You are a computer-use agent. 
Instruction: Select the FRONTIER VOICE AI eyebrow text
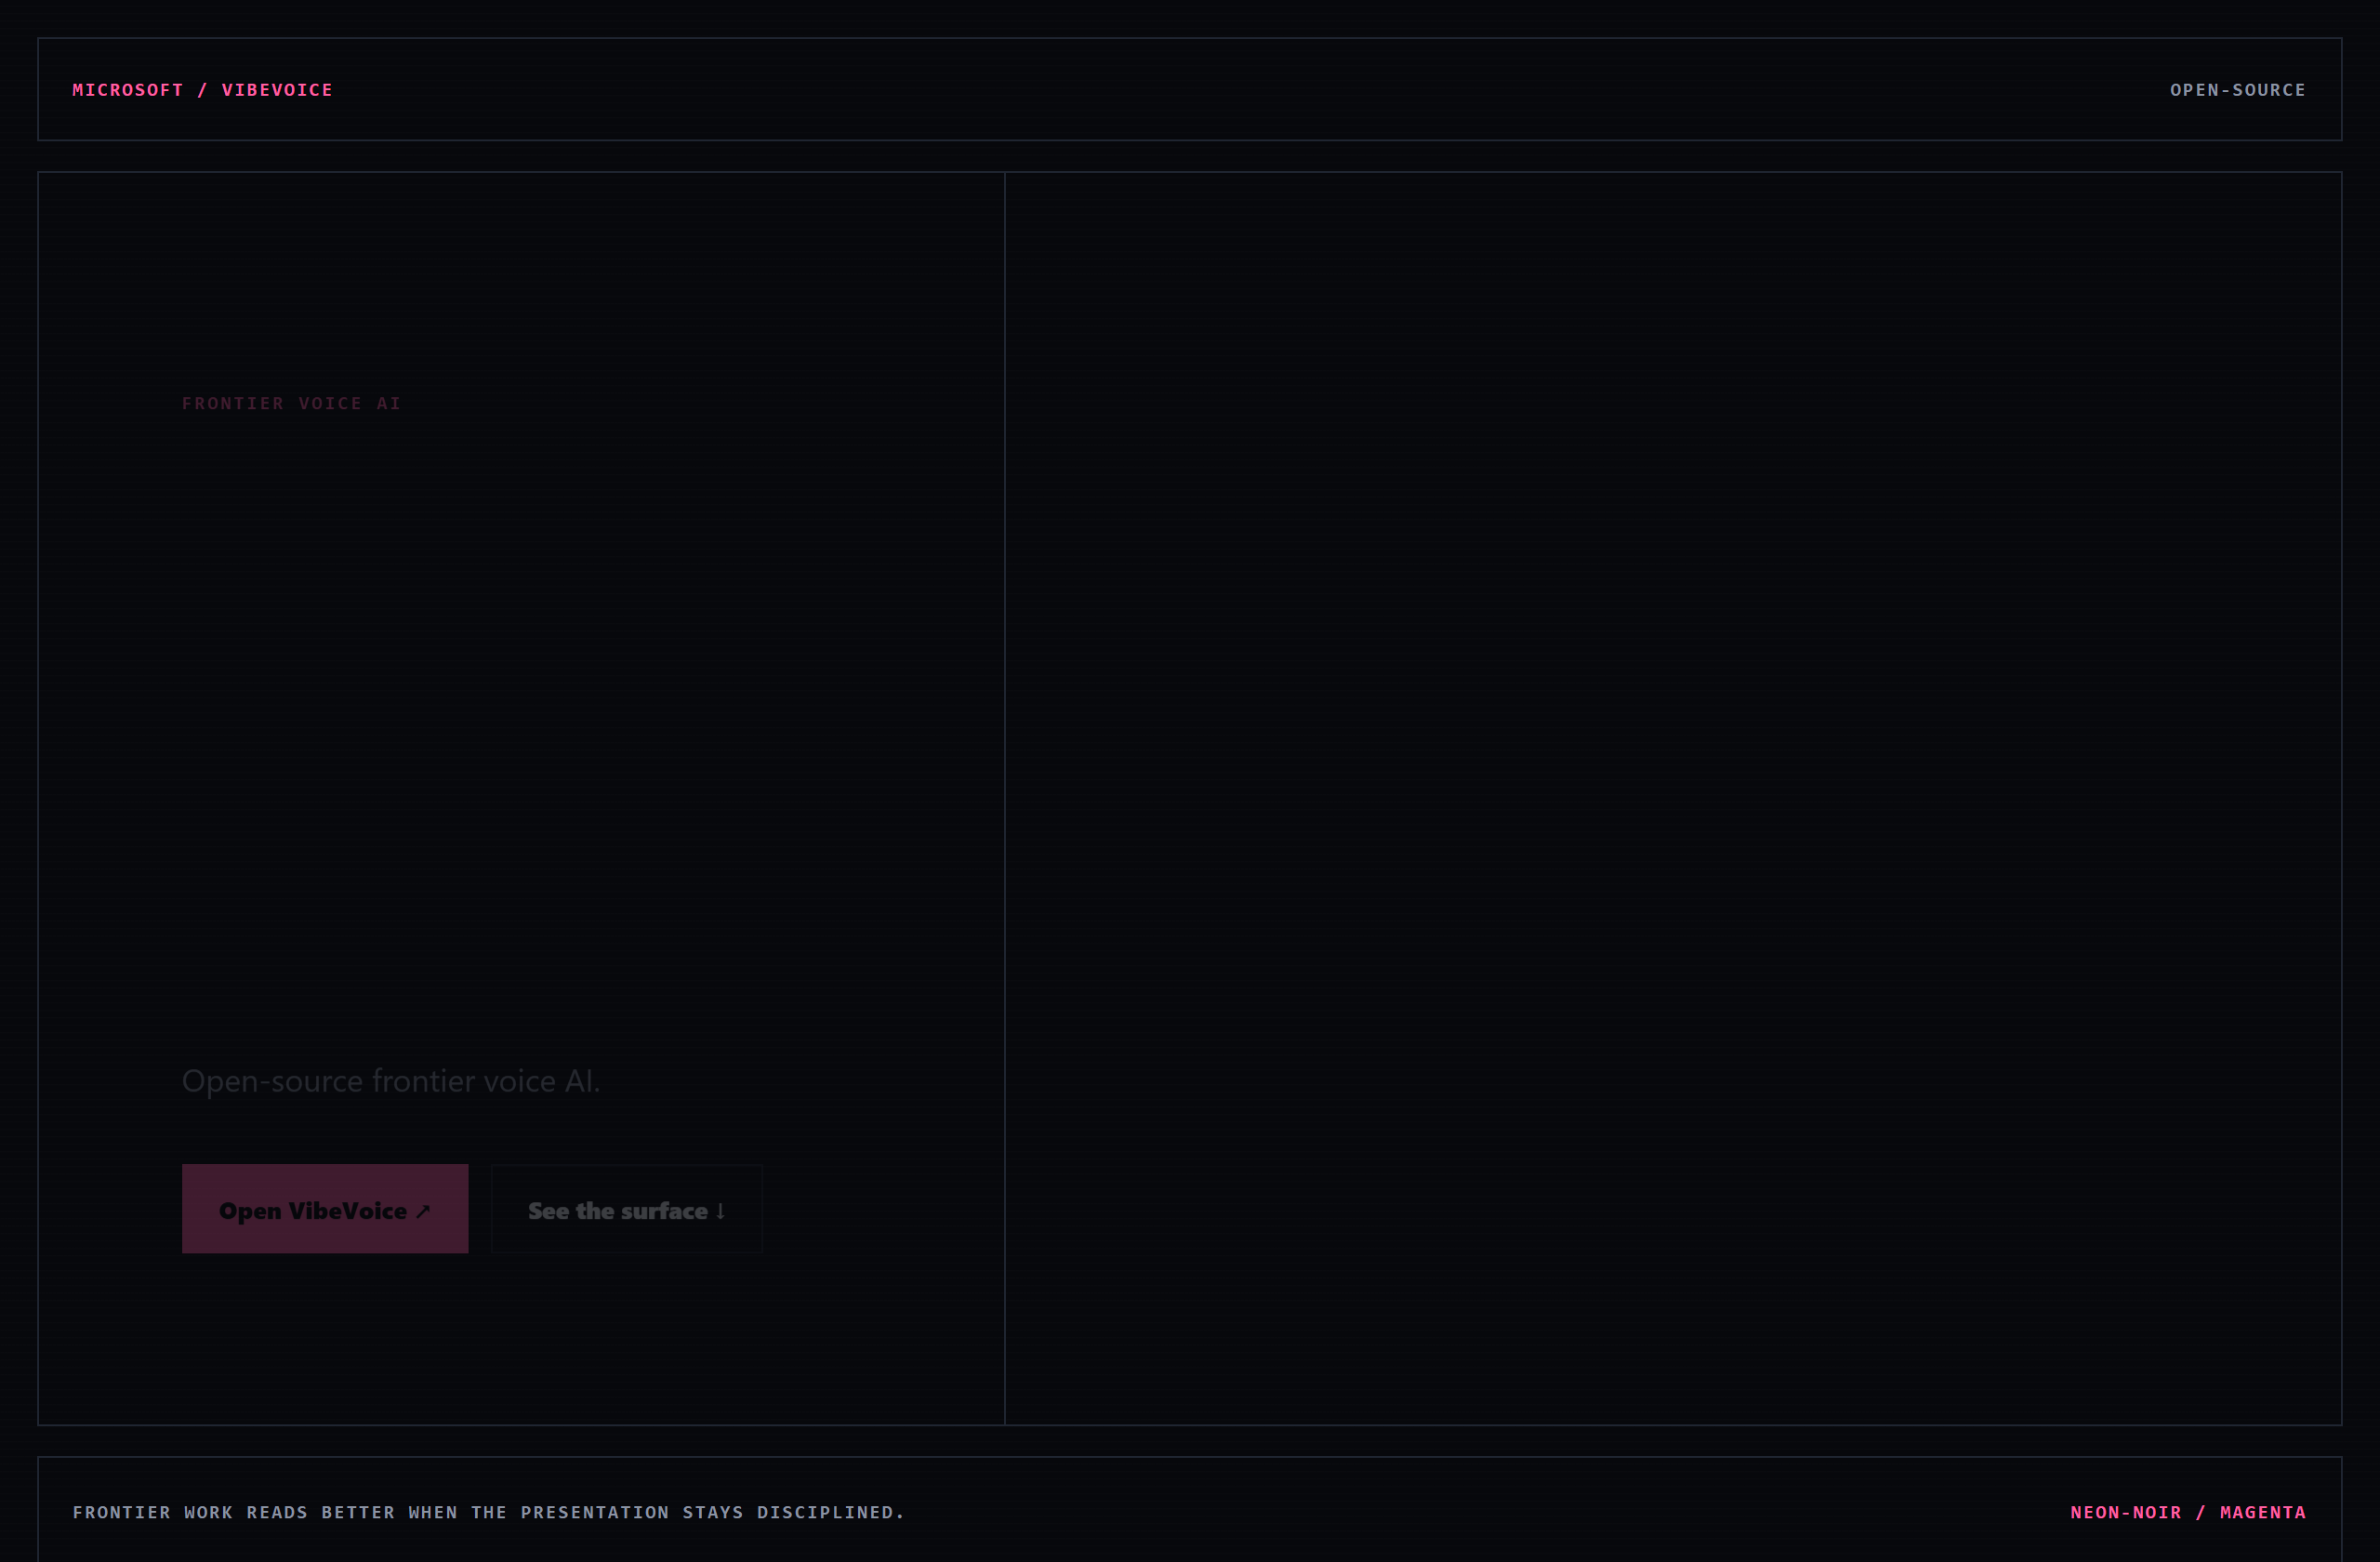coord(291,403)
